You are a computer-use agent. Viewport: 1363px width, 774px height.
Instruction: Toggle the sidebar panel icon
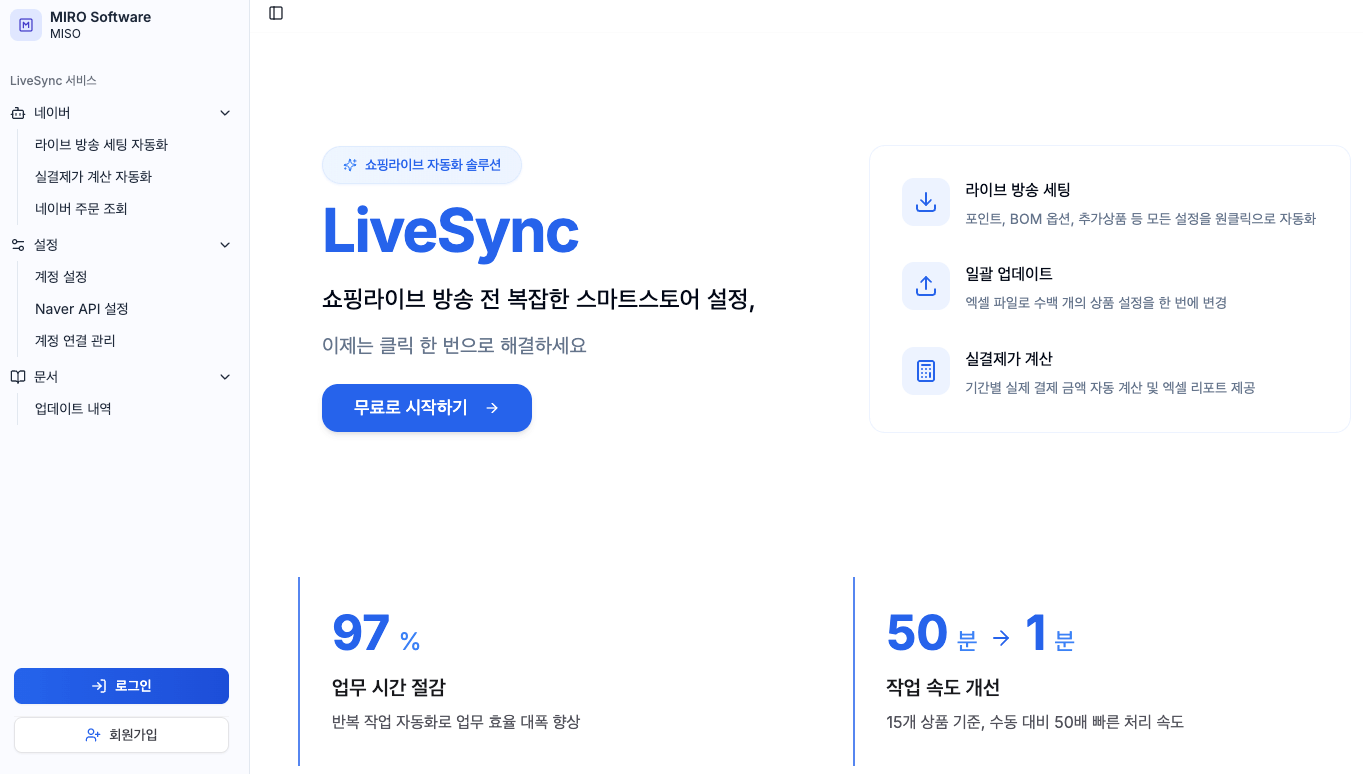(276, 13)
